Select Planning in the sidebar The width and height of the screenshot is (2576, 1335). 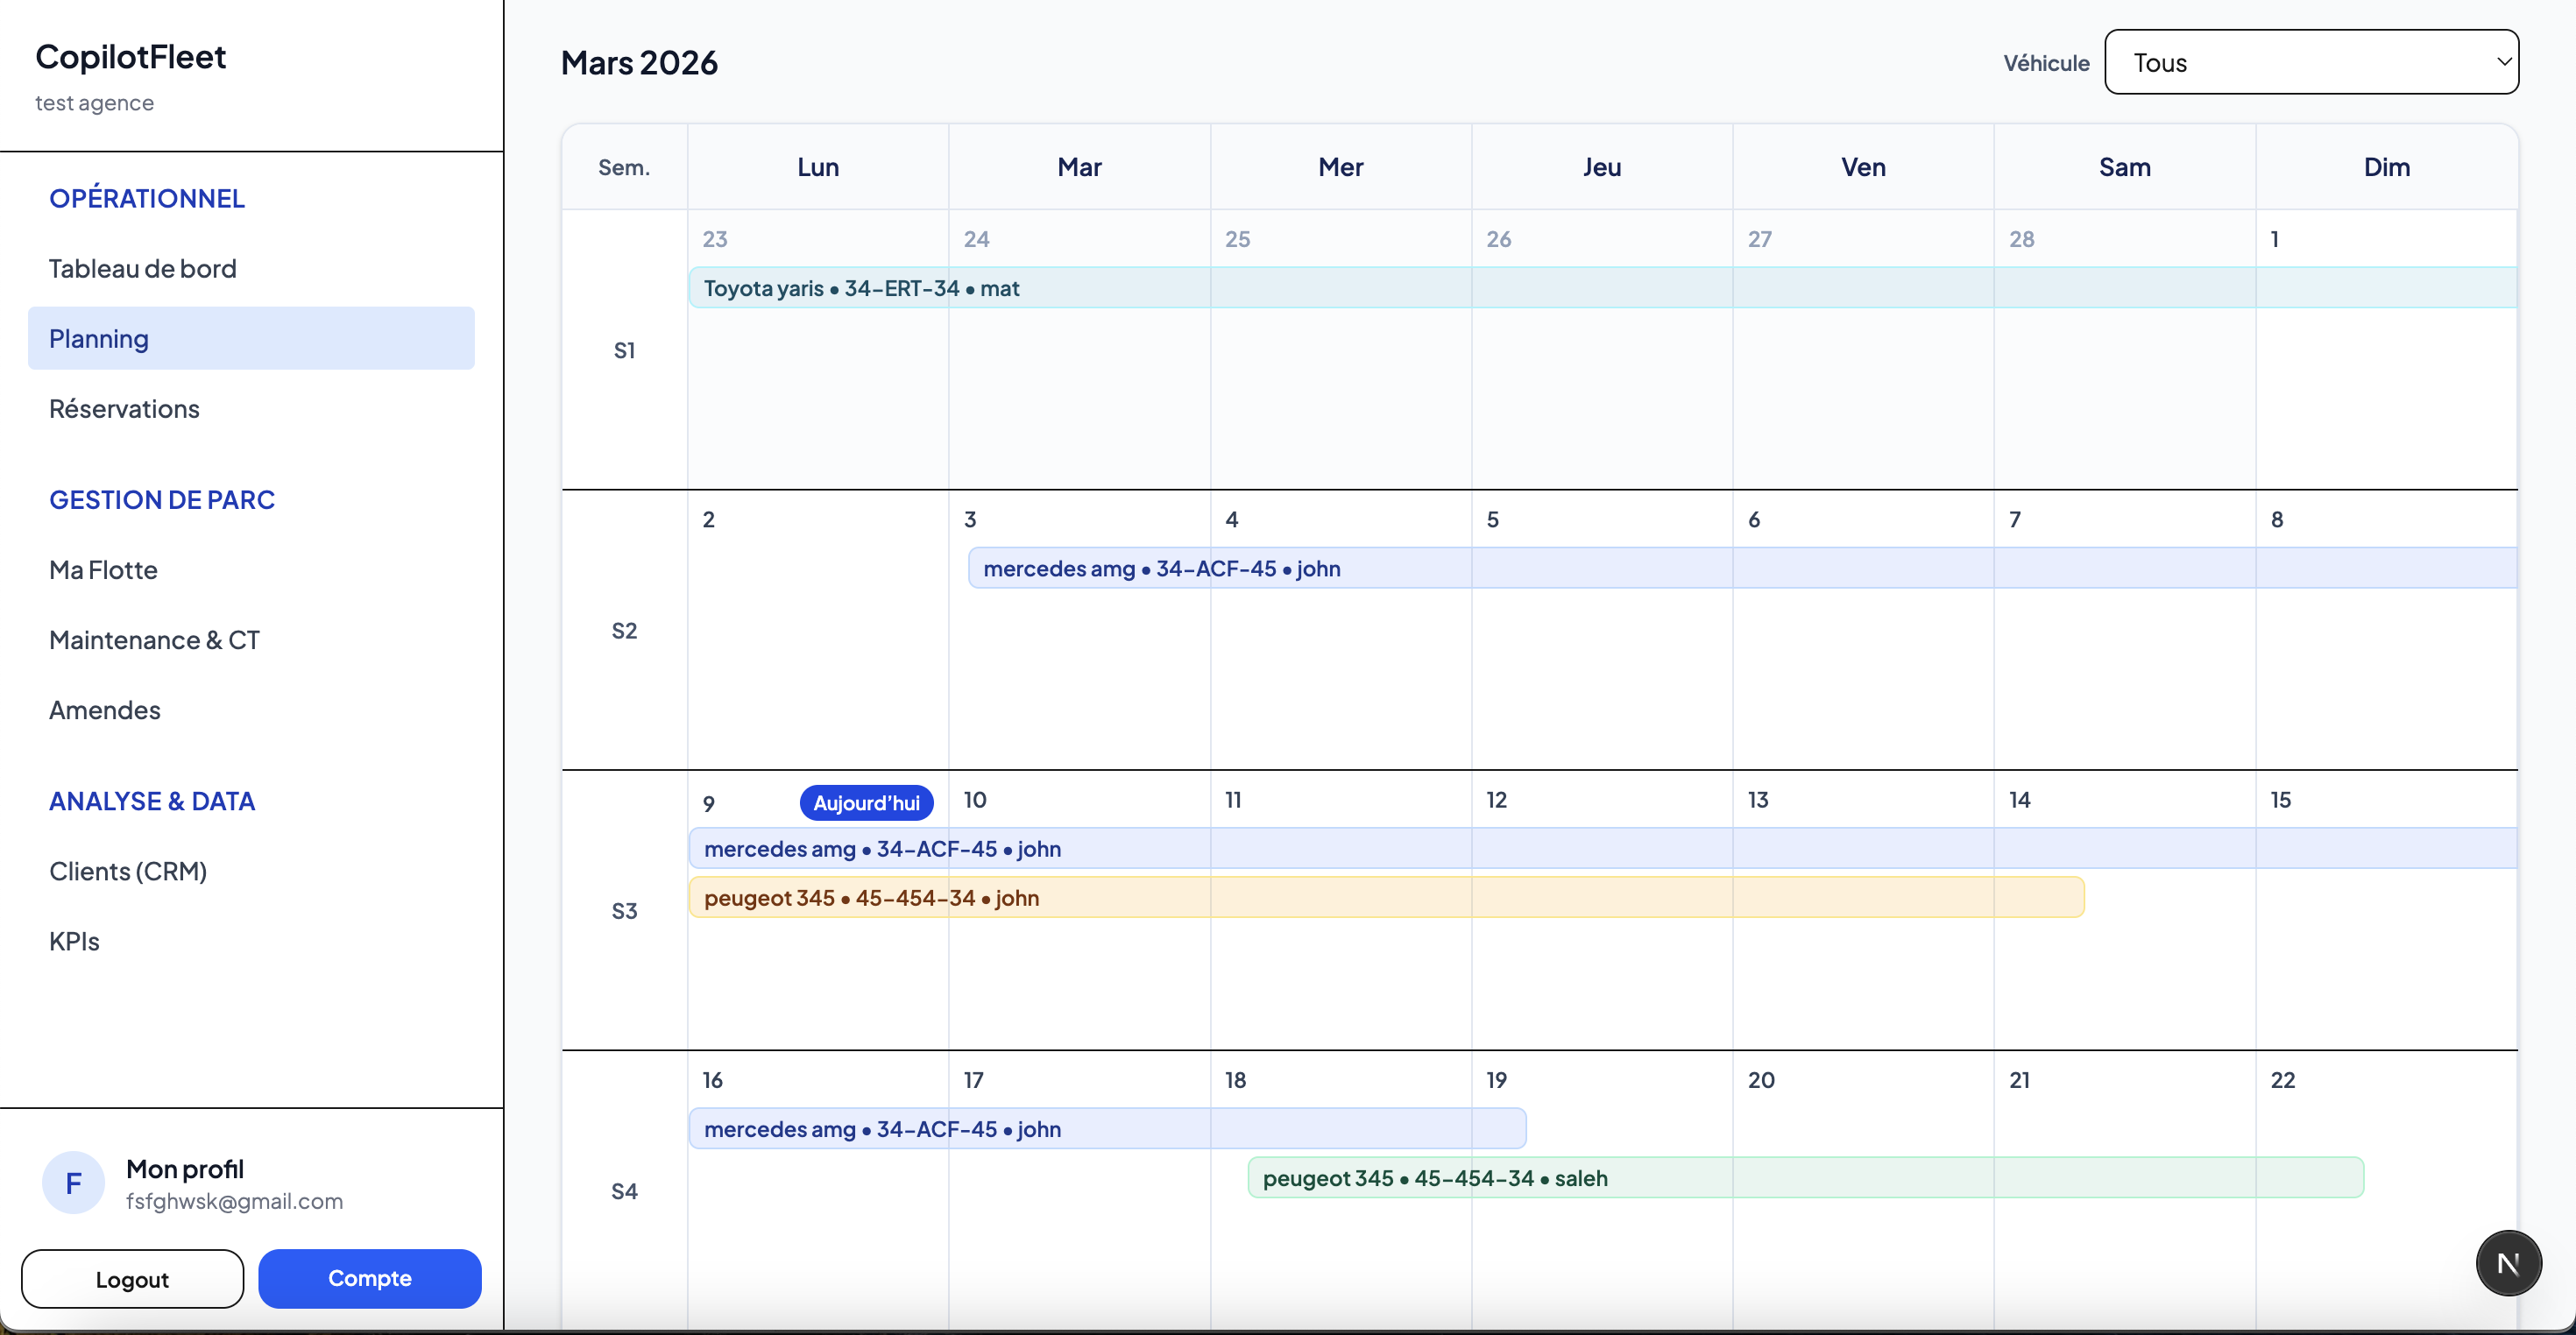click(98, 338)
